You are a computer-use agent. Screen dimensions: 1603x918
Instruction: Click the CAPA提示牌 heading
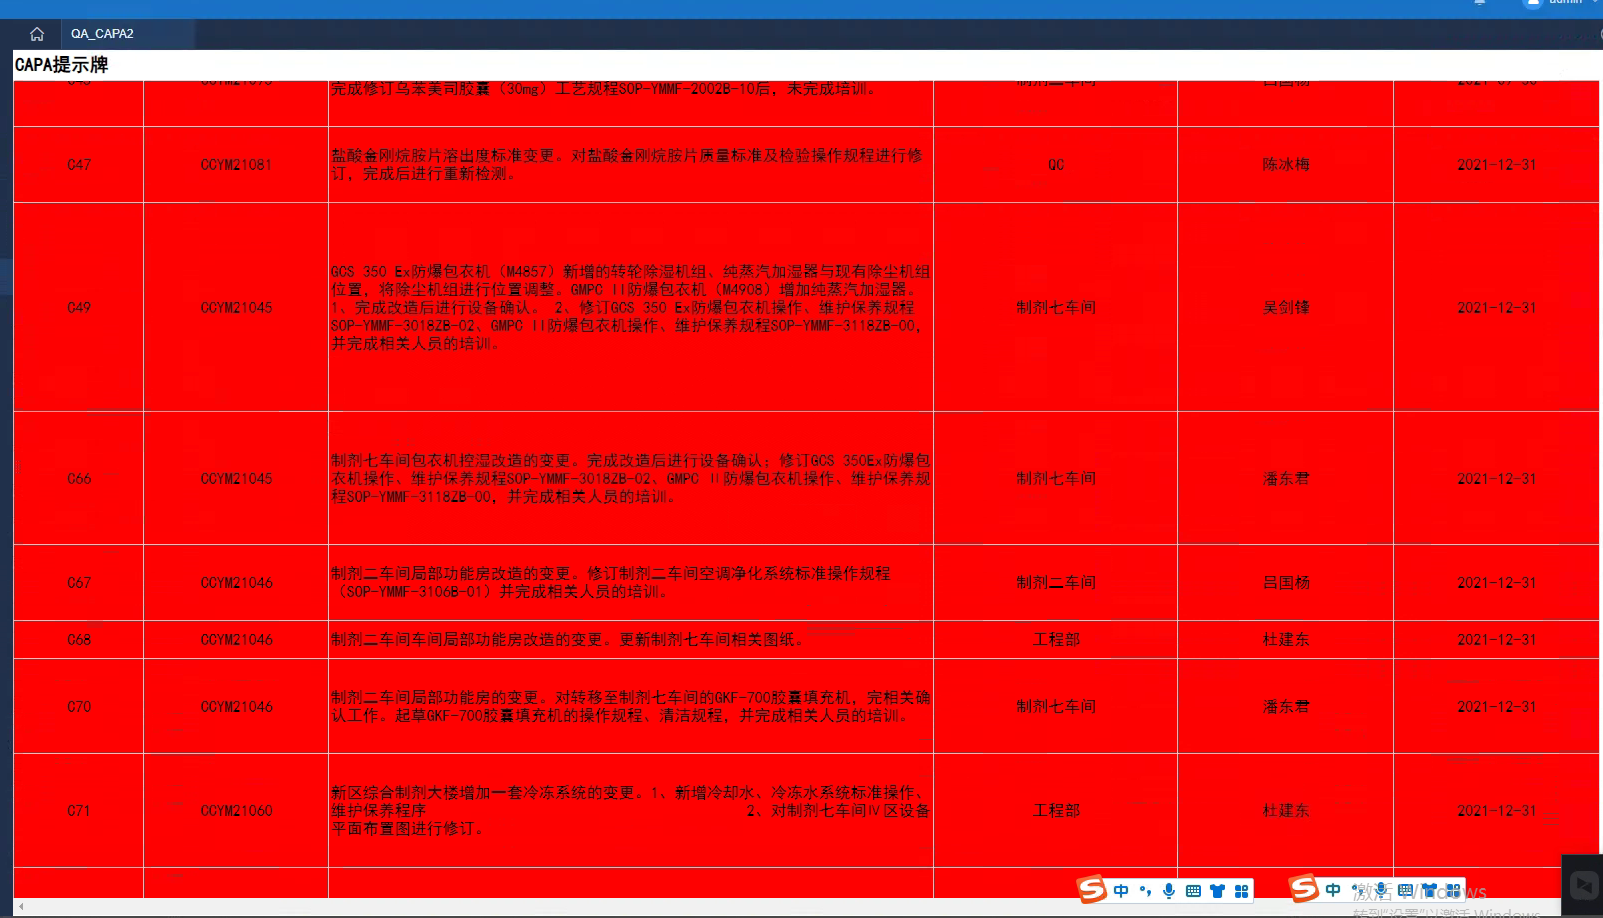pyautogui.click(x=61, y=65)
